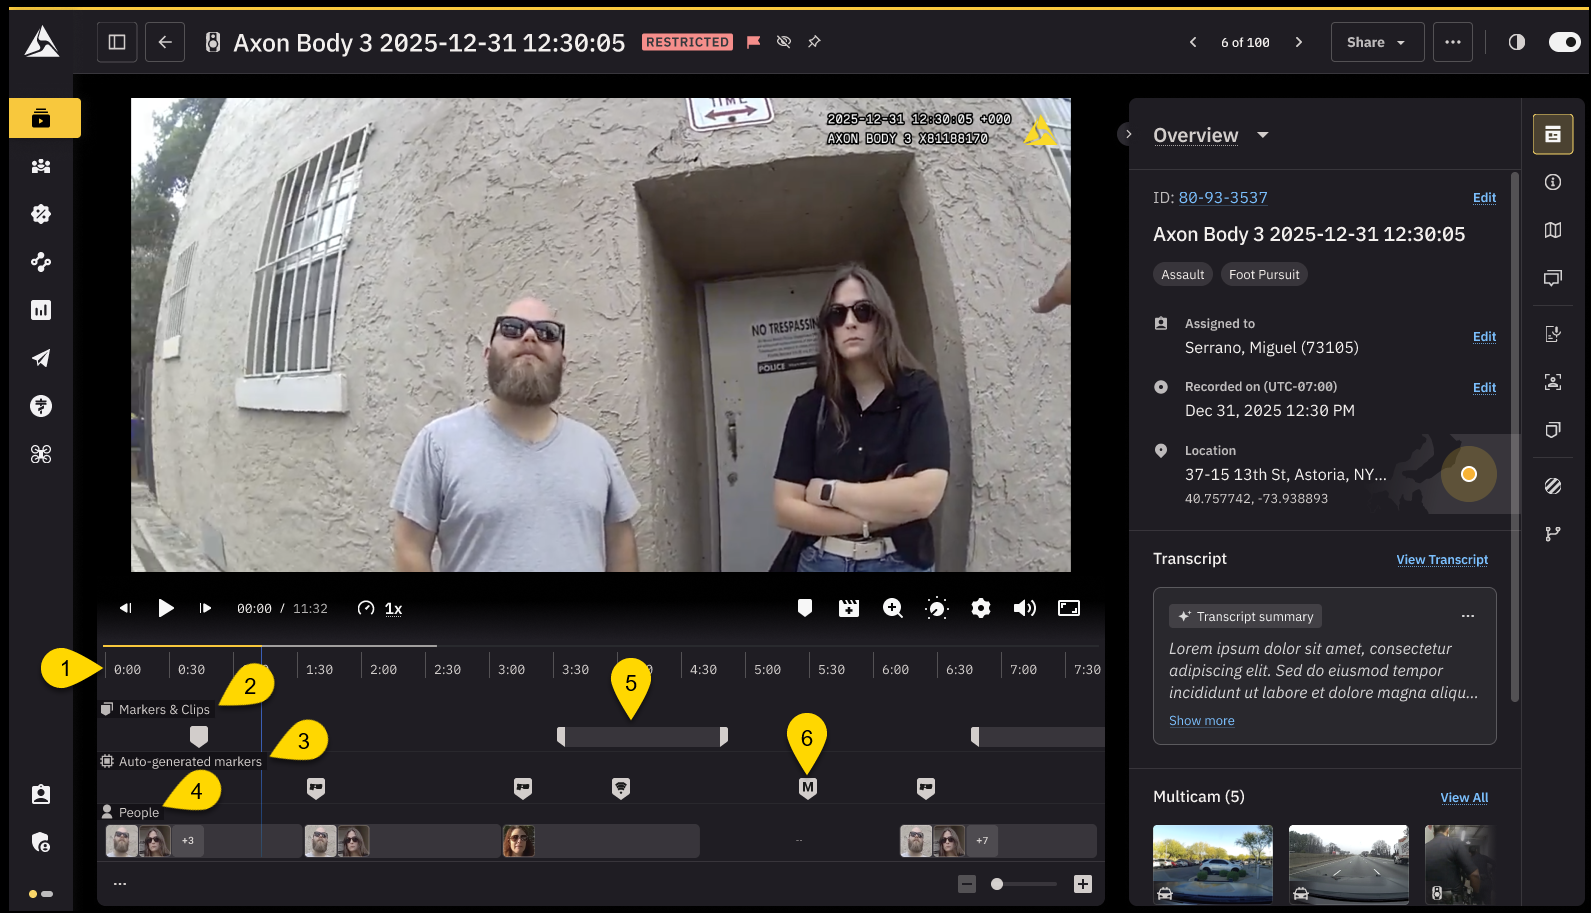View All multicam videos
1591x913 pixels.
[x=1464, y=798]
